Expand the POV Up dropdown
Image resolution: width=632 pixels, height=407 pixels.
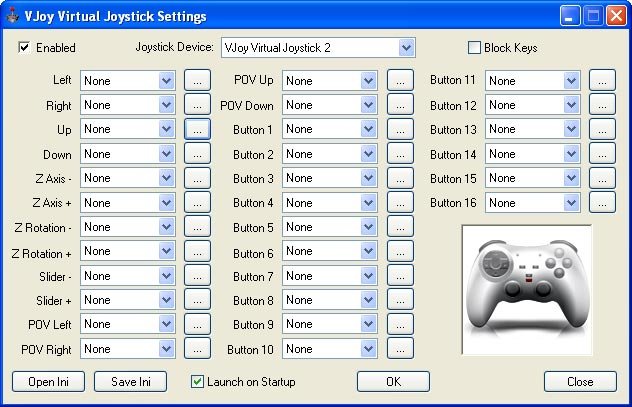pos(330,81)
